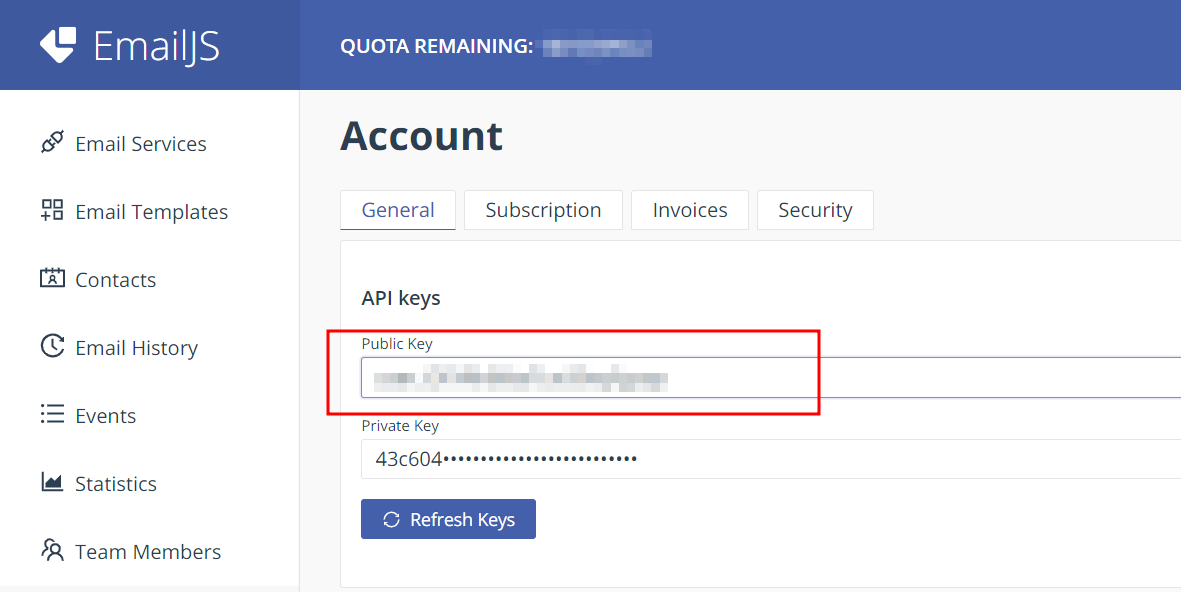Click the Contacts card icon
This screenshot has height=592, width=1181.
(x=52, y=278)
